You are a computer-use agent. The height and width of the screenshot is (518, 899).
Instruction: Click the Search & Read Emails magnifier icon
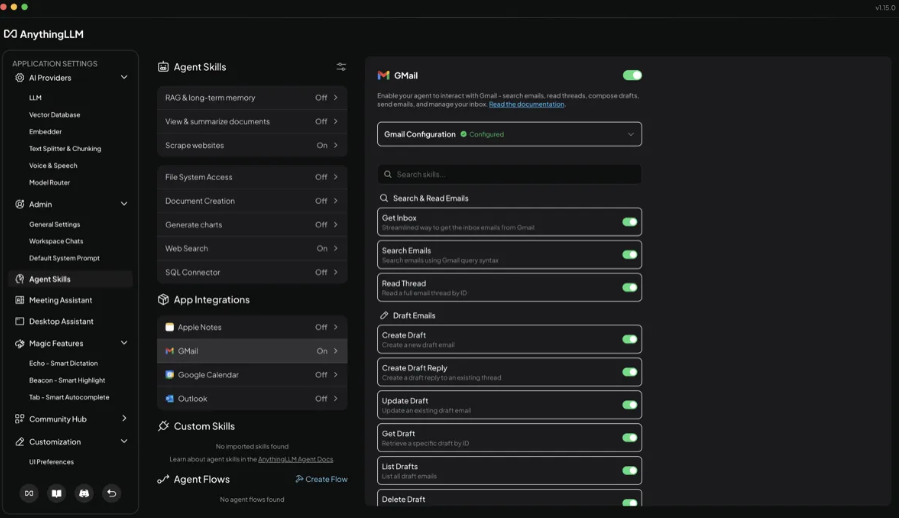[384, 198]
